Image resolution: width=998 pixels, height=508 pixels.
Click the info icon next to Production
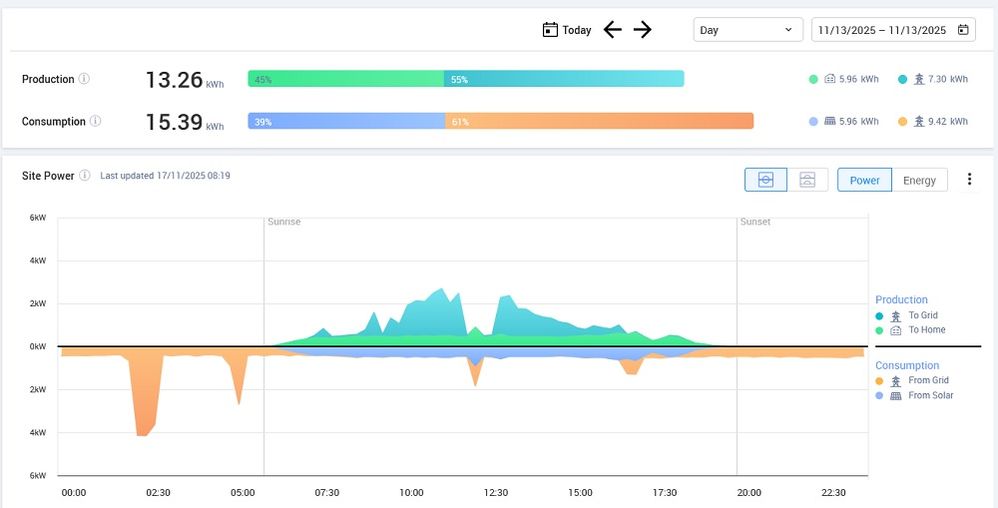point(84,79)
